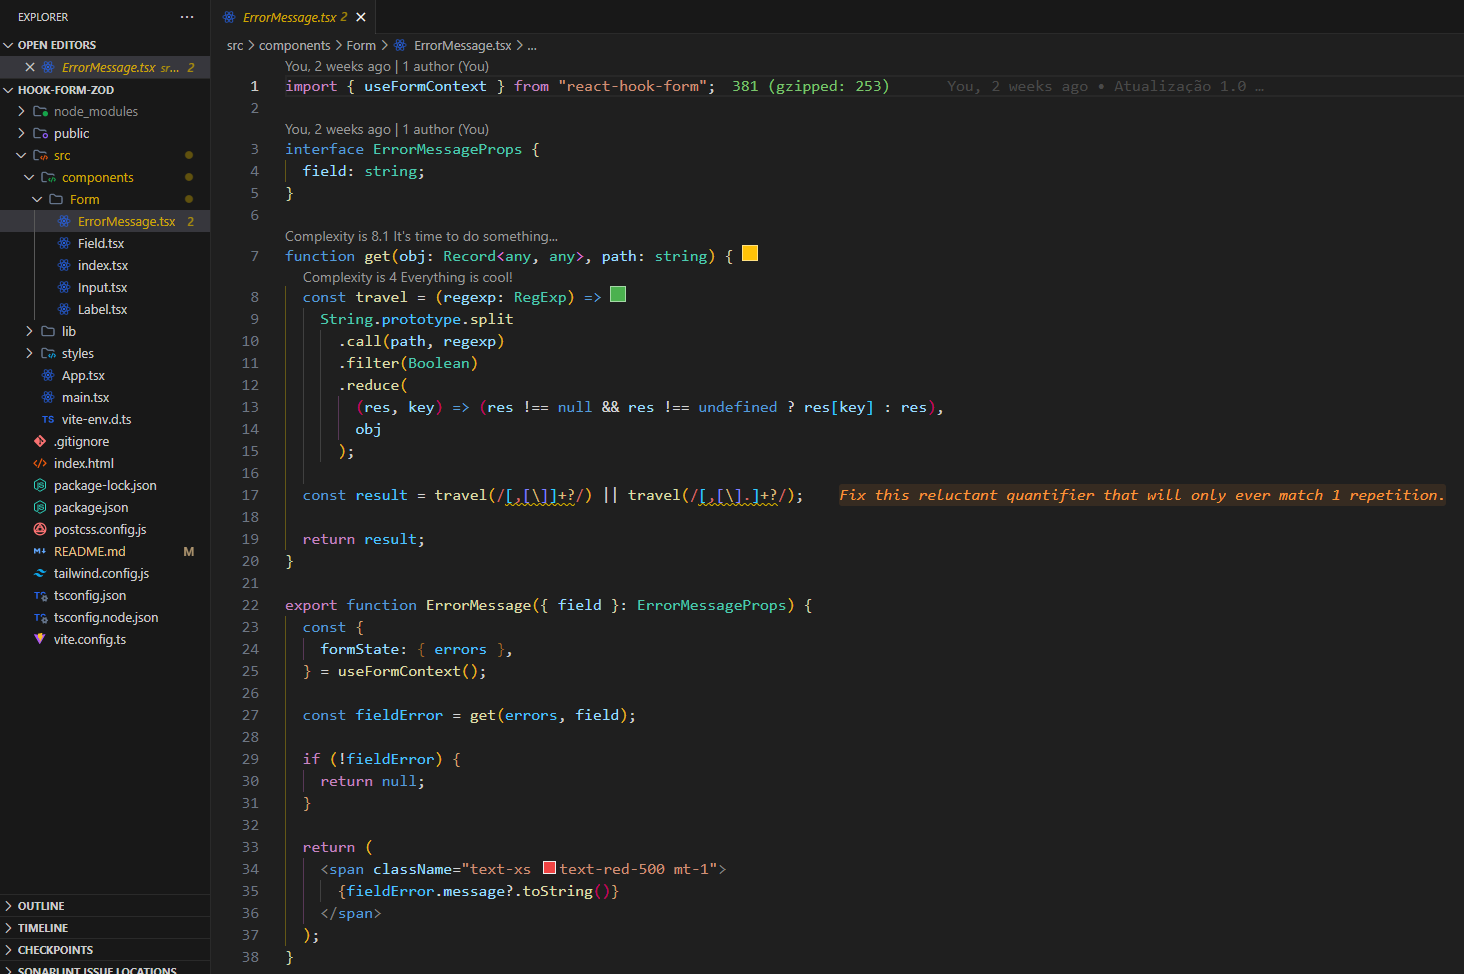Click the React icon beside Field.tsx
Viewport: 1464px width, 974px height.
pyautogui.click(x=64, y=243)
